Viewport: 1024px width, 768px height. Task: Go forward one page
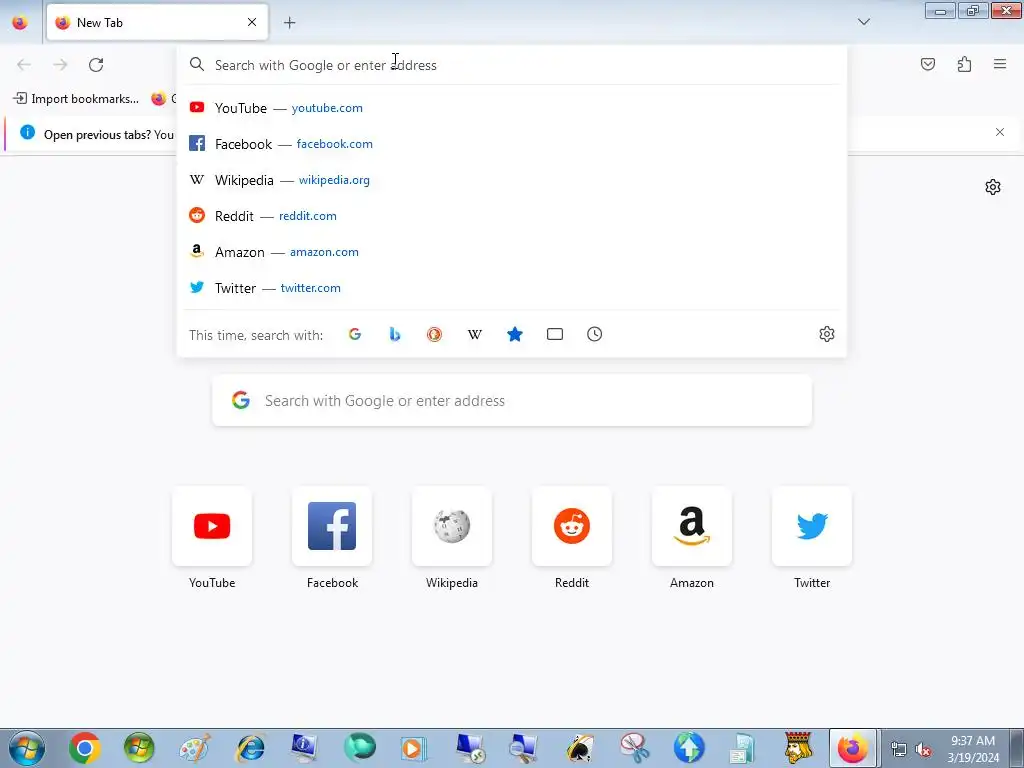[x=60, y=64]
